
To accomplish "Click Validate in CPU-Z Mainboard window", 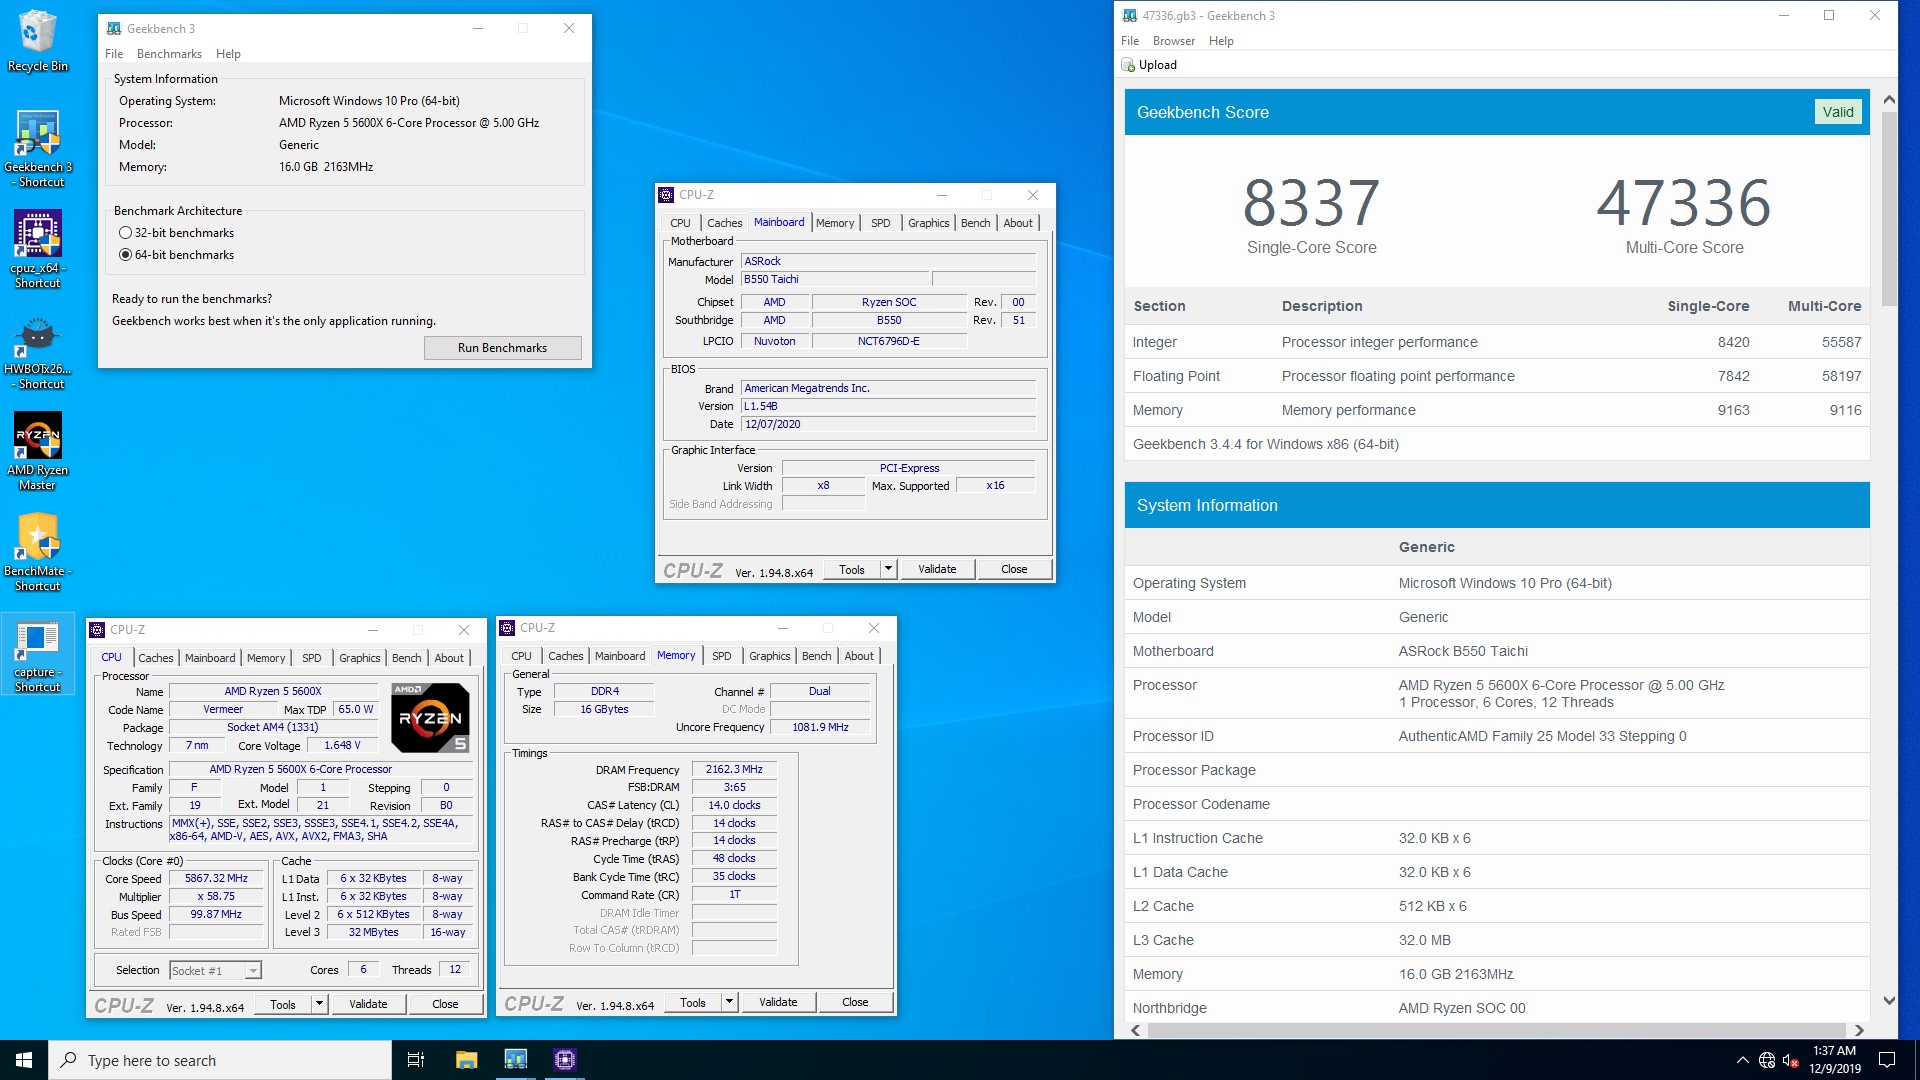I will [x=937, y=569].
